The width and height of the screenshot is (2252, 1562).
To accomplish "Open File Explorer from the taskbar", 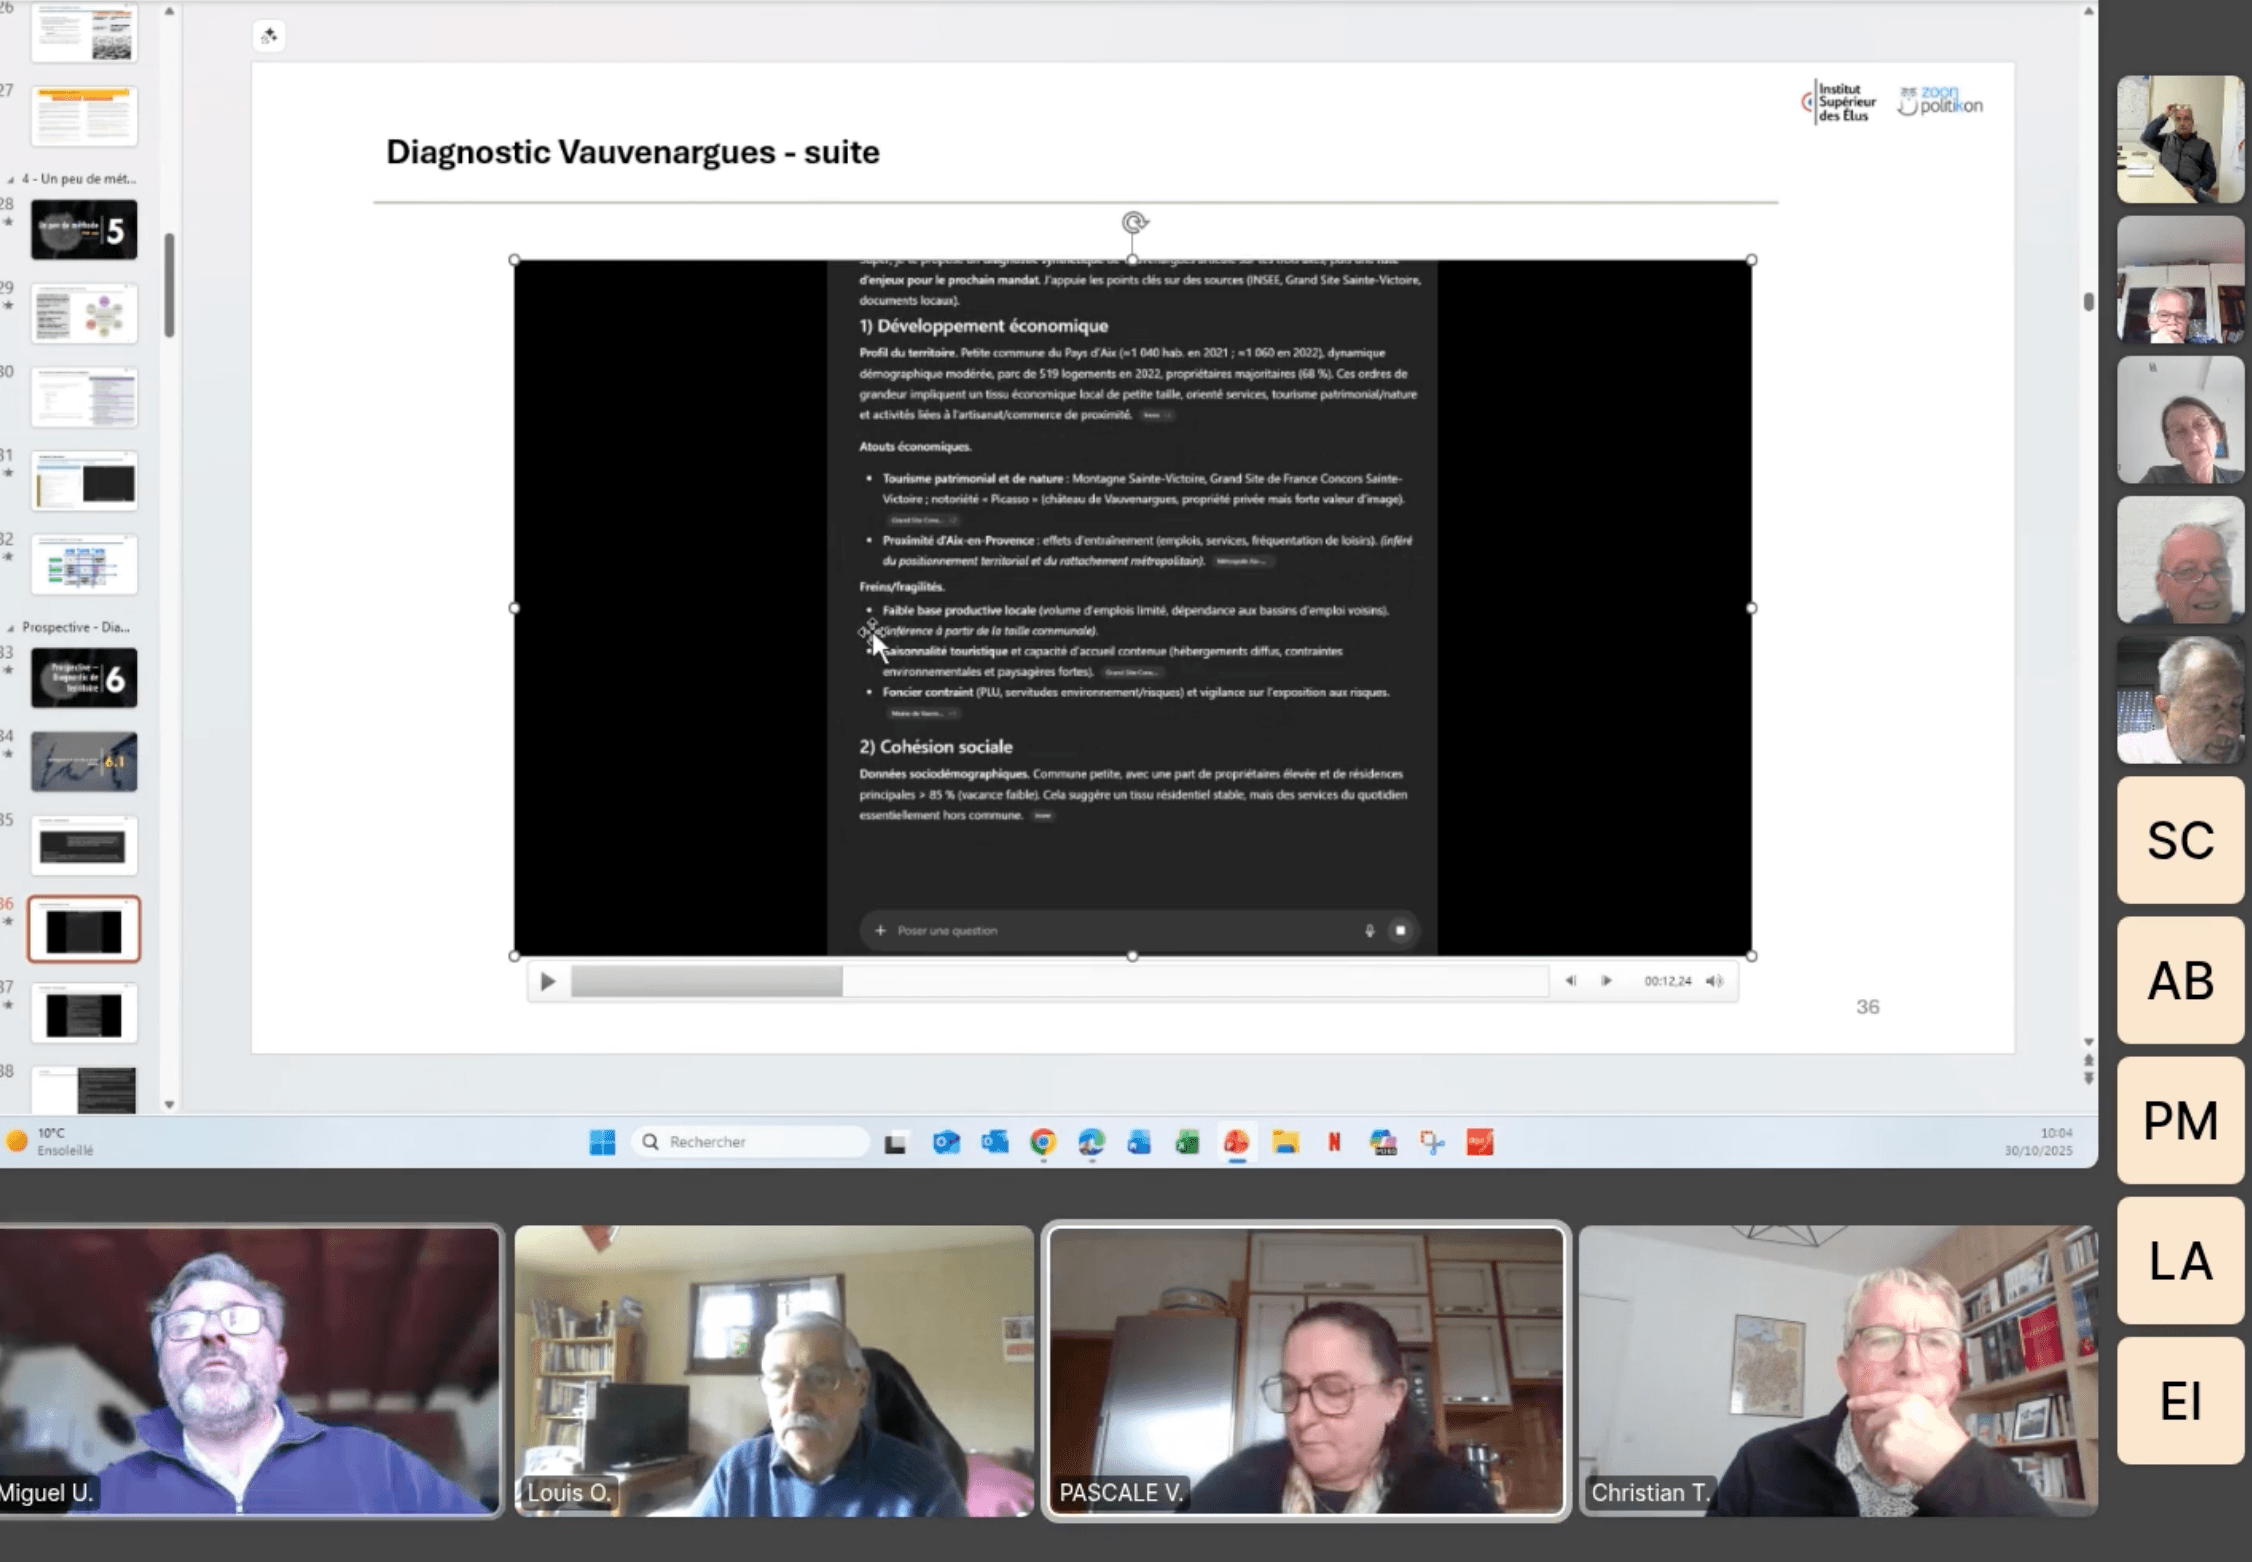I will click(1285, 1142).
